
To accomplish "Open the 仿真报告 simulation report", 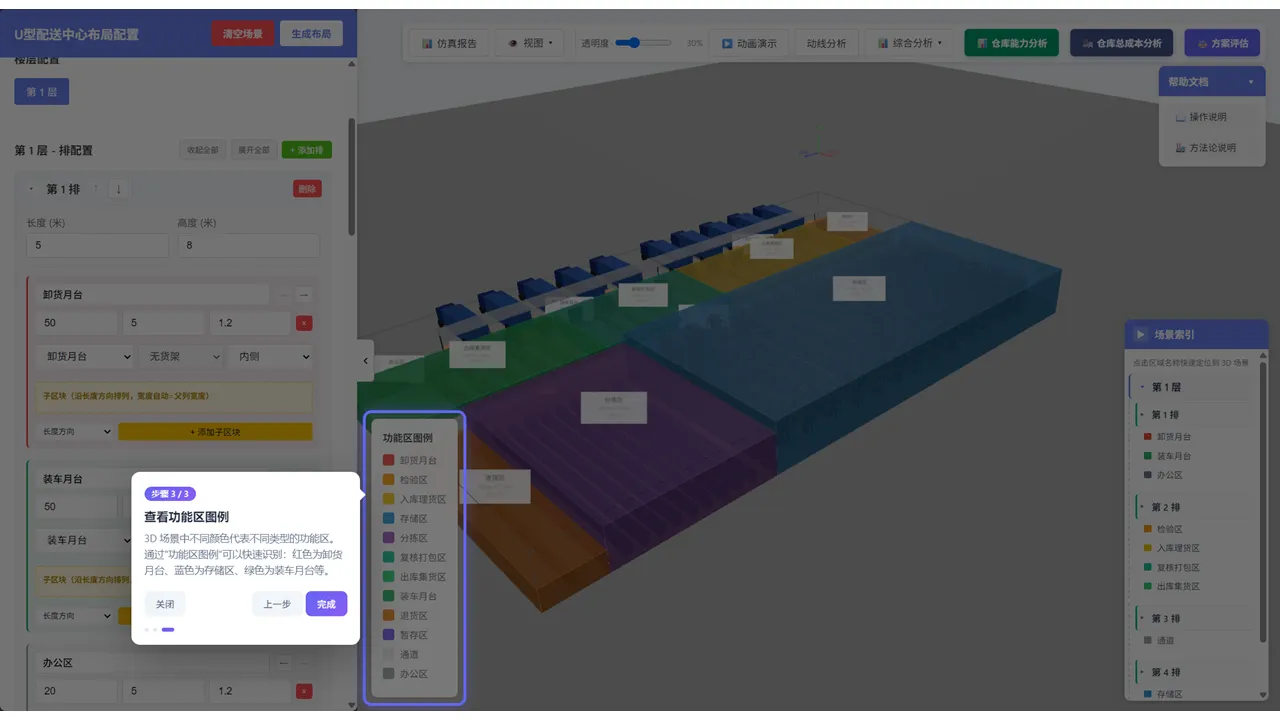I will click(x=449, y=43).
